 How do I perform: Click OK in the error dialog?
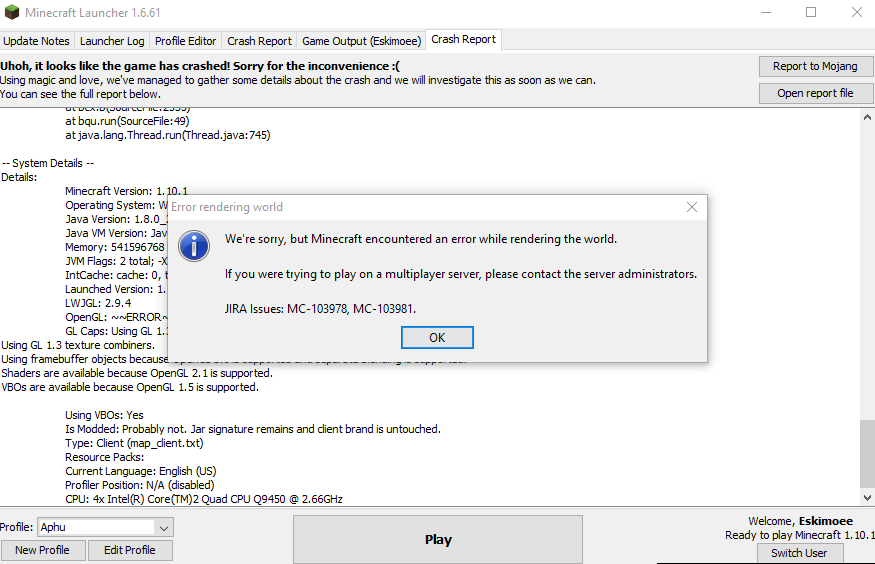tap(437, 338)
